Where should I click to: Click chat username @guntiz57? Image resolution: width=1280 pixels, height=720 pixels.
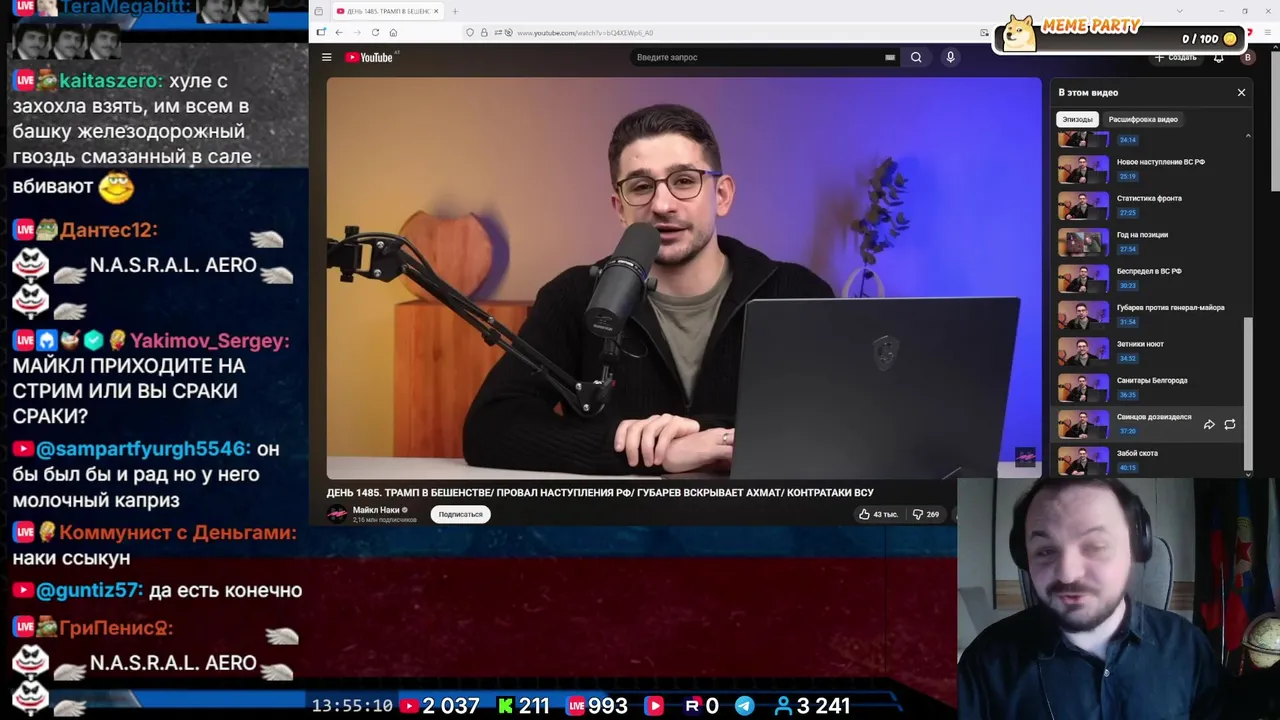pos(89,591)
